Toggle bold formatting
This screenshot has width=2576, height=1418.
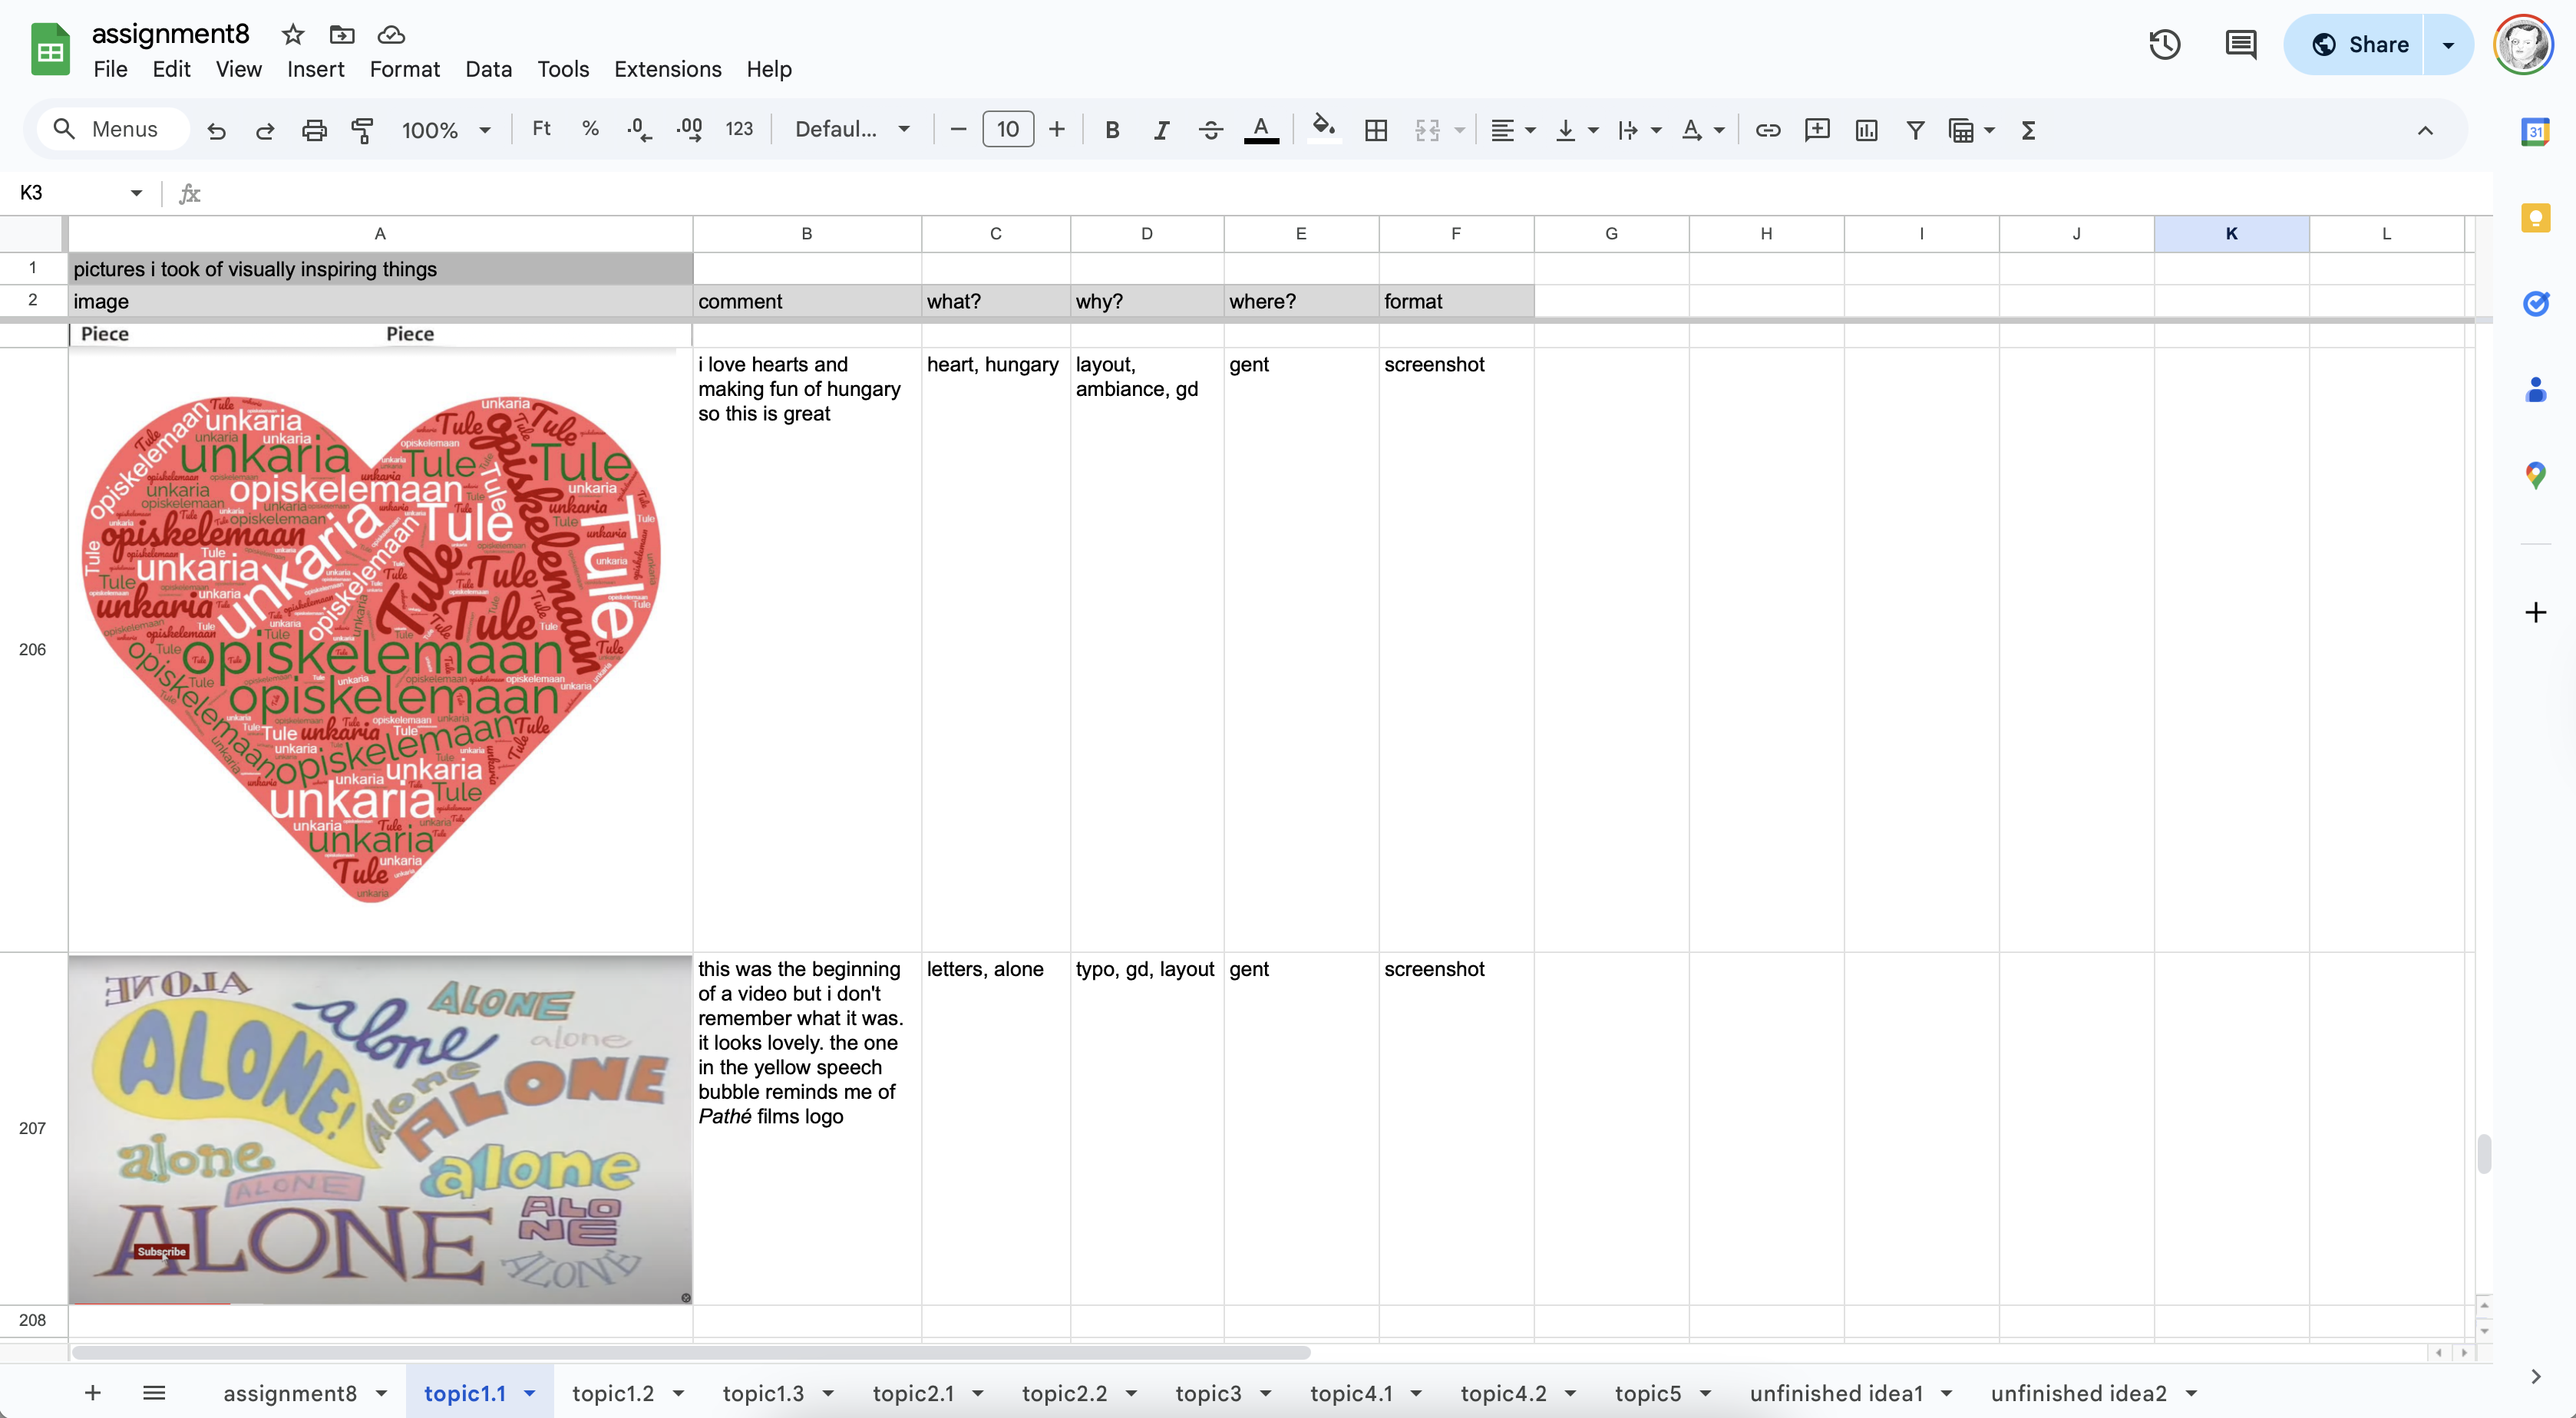point(1111,130)
